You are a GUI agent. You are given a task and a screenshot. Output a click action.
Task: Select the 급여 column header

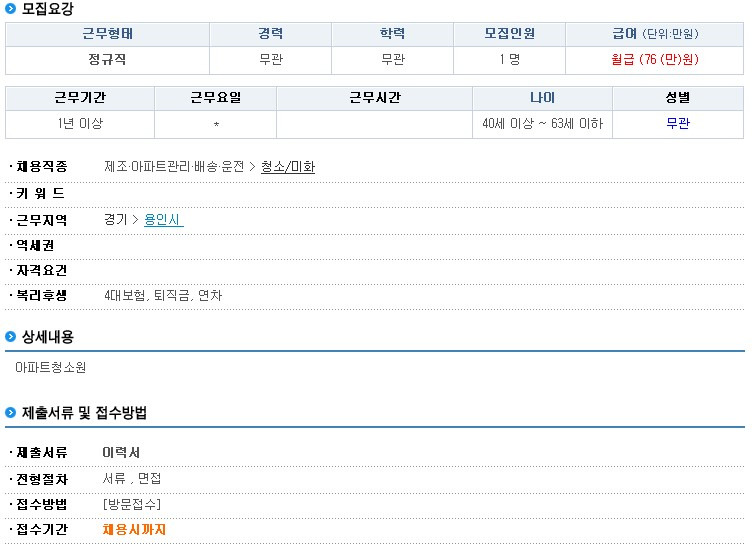pos(654,33)
